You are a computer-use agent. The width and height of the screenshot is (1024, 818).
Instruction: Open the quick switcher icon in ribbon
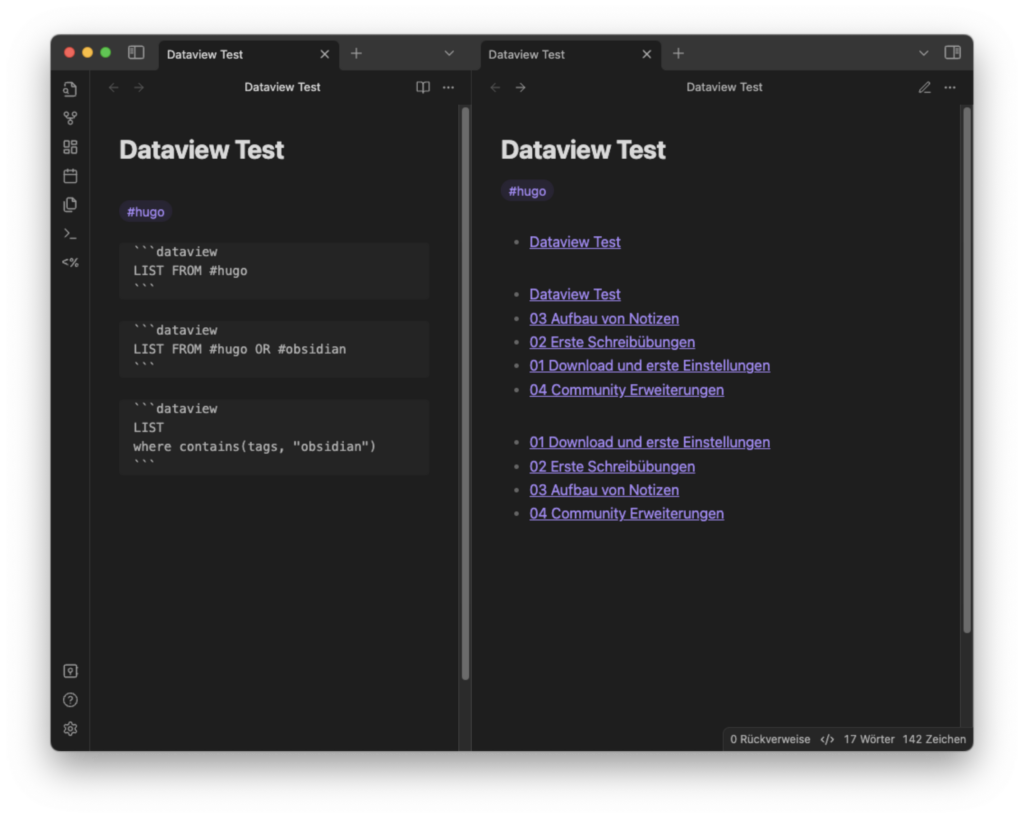click(x=71, y=89)
